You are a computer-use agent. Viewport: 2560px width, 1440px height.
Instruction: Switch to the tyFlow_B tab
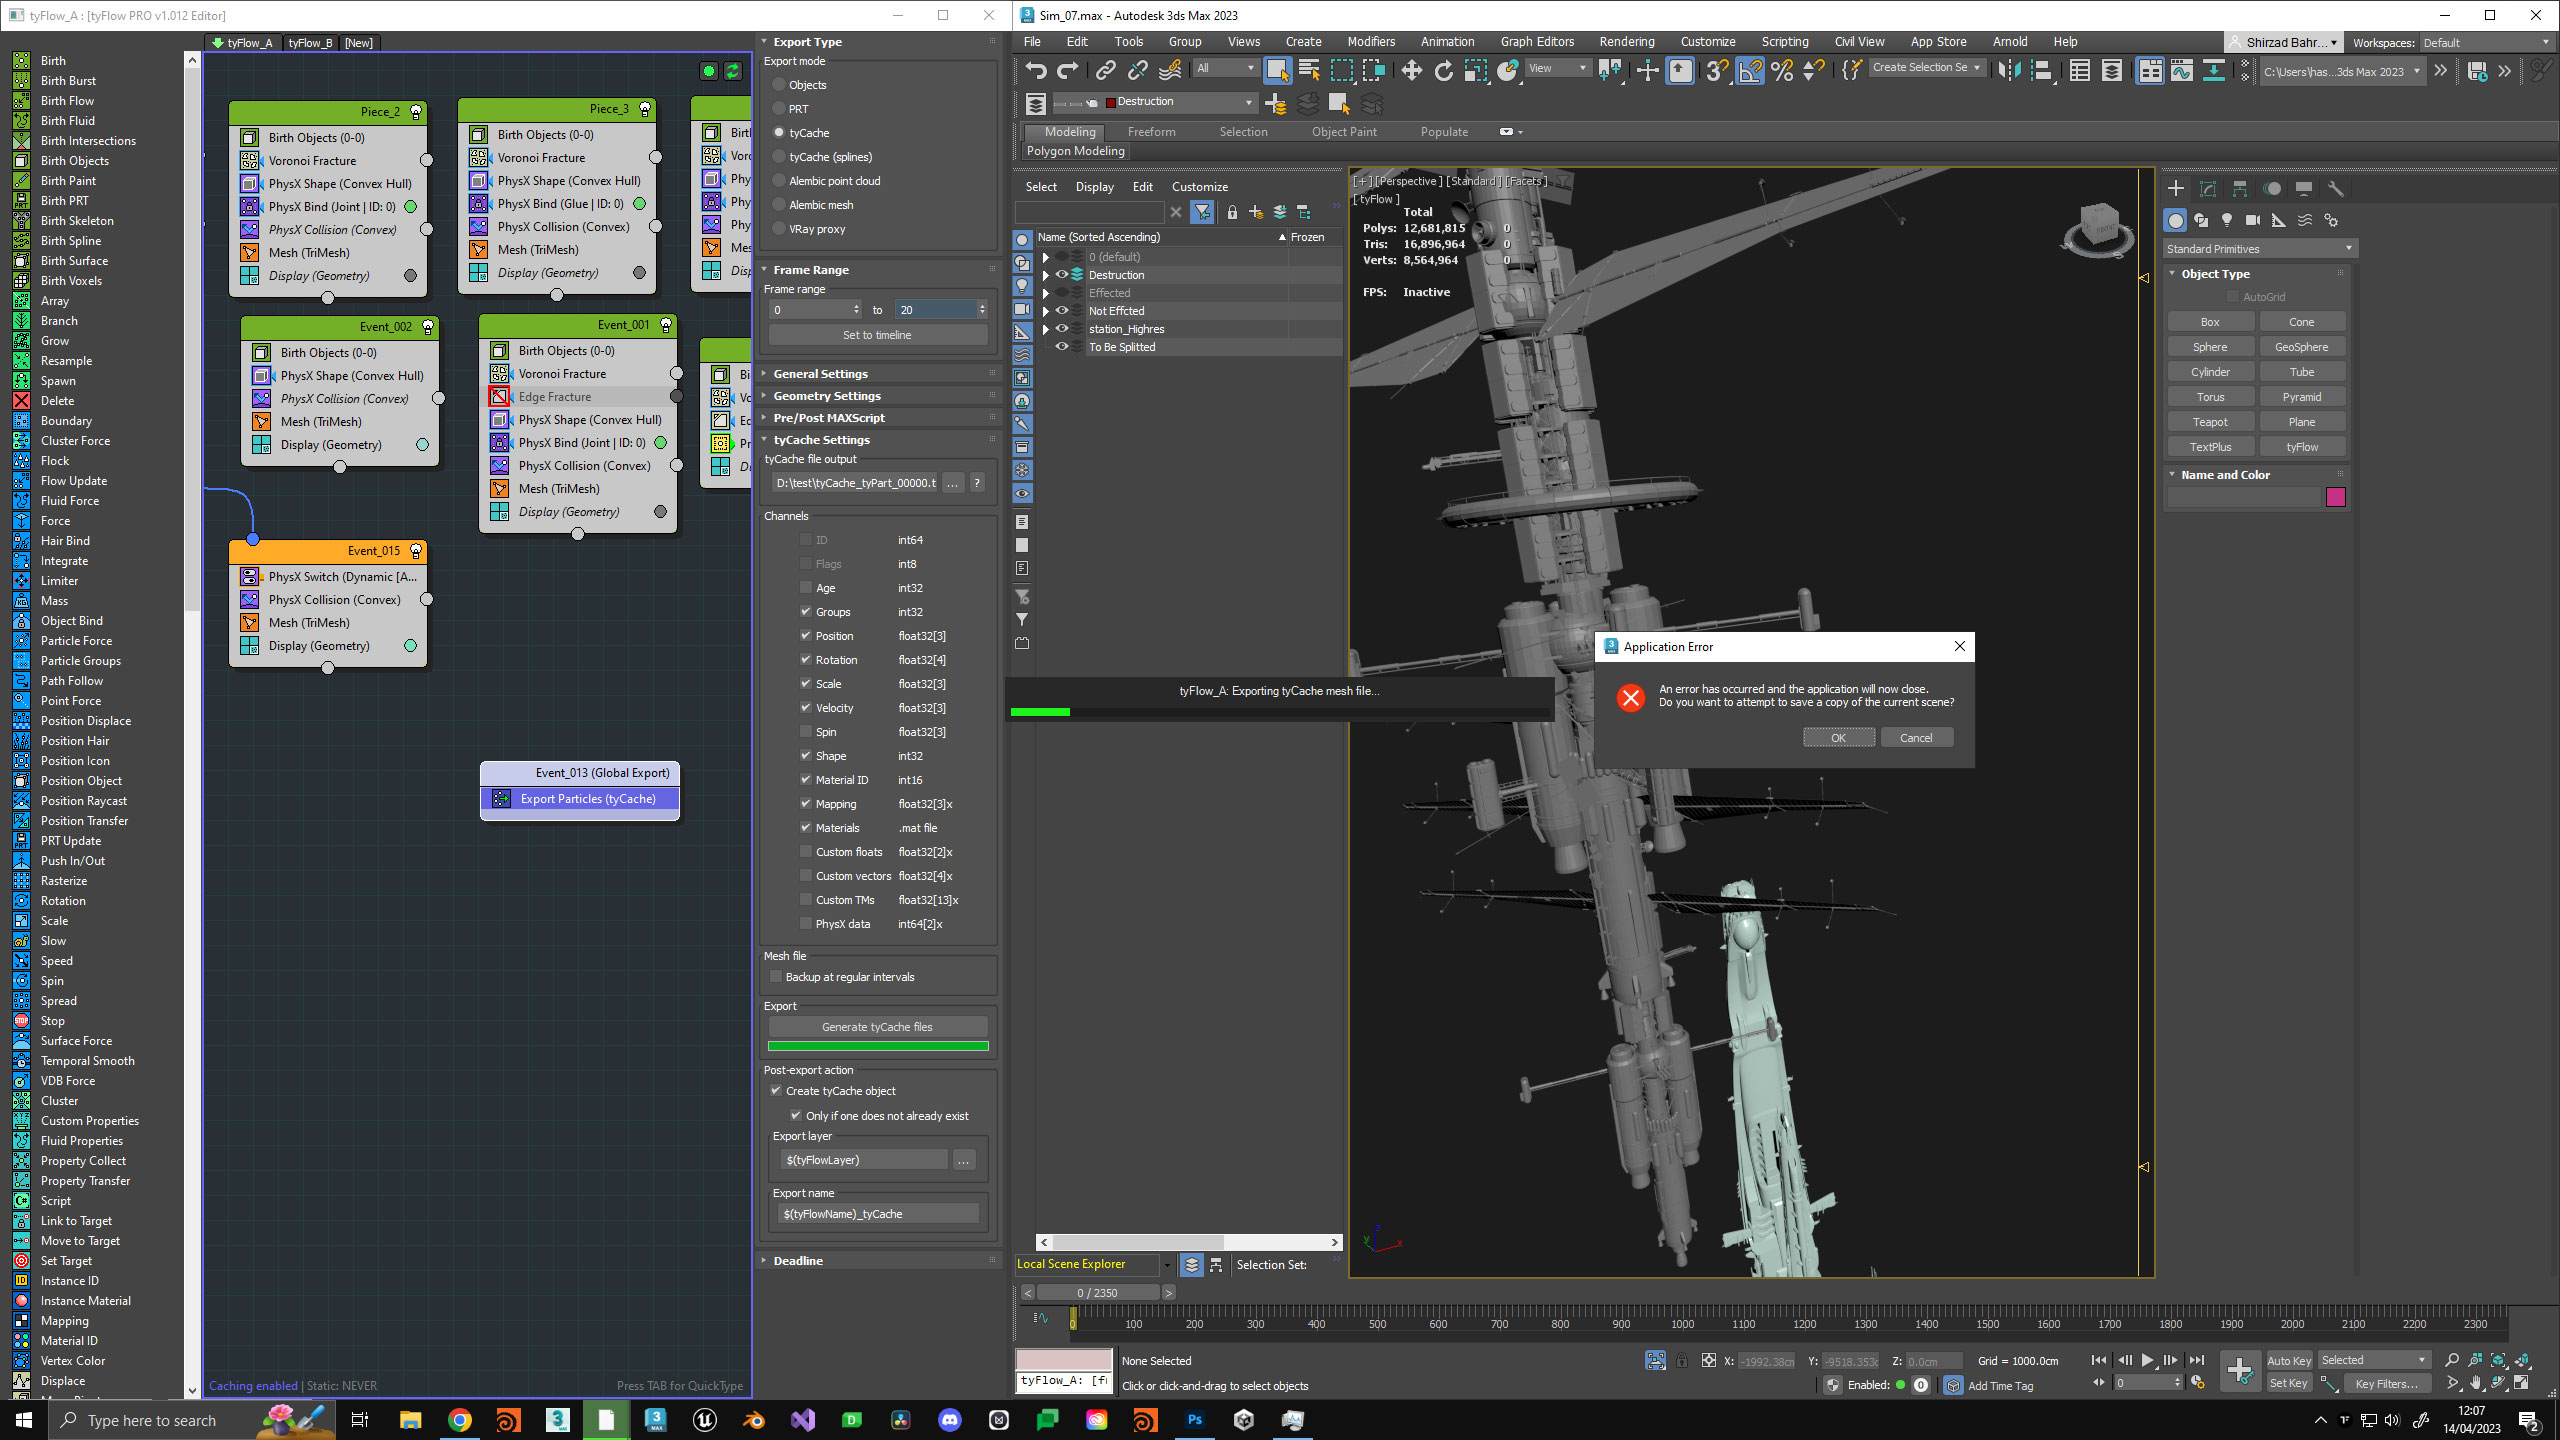tap(310, 43)
